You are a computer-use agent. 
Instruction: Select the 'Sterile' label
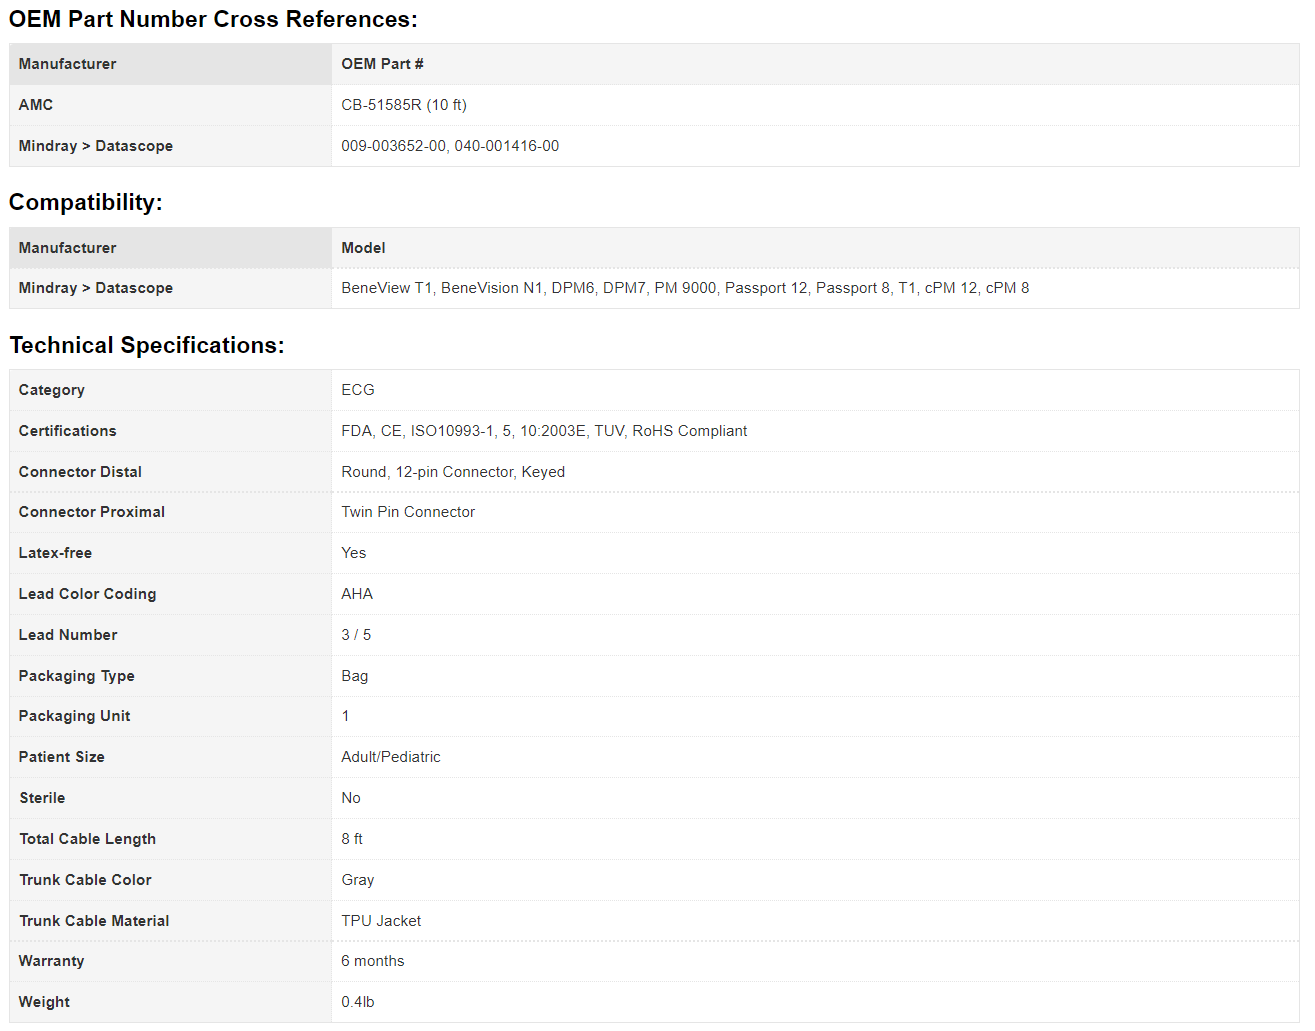(x=42, y=798)
